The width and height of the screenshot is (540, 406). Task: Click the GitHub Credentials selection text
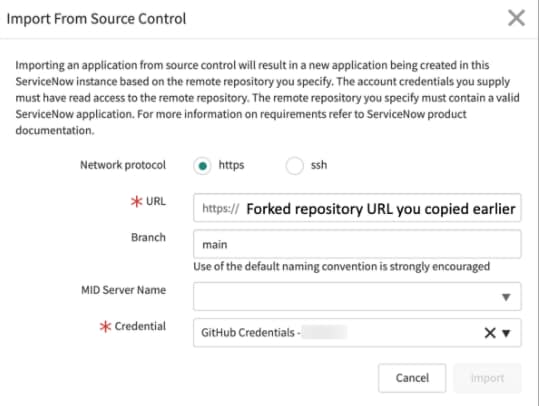251,333
